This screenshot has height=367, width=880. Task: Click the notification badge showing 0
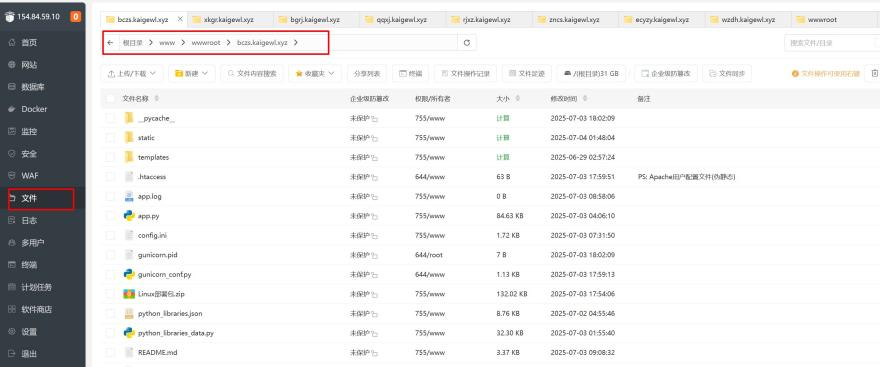point(75,17)
